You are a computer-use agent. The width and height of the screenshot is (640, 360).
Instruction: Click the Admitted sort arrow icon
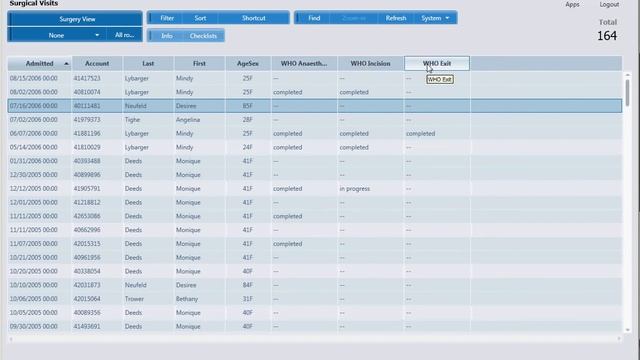pyautogui.click(x=66, y=64)
